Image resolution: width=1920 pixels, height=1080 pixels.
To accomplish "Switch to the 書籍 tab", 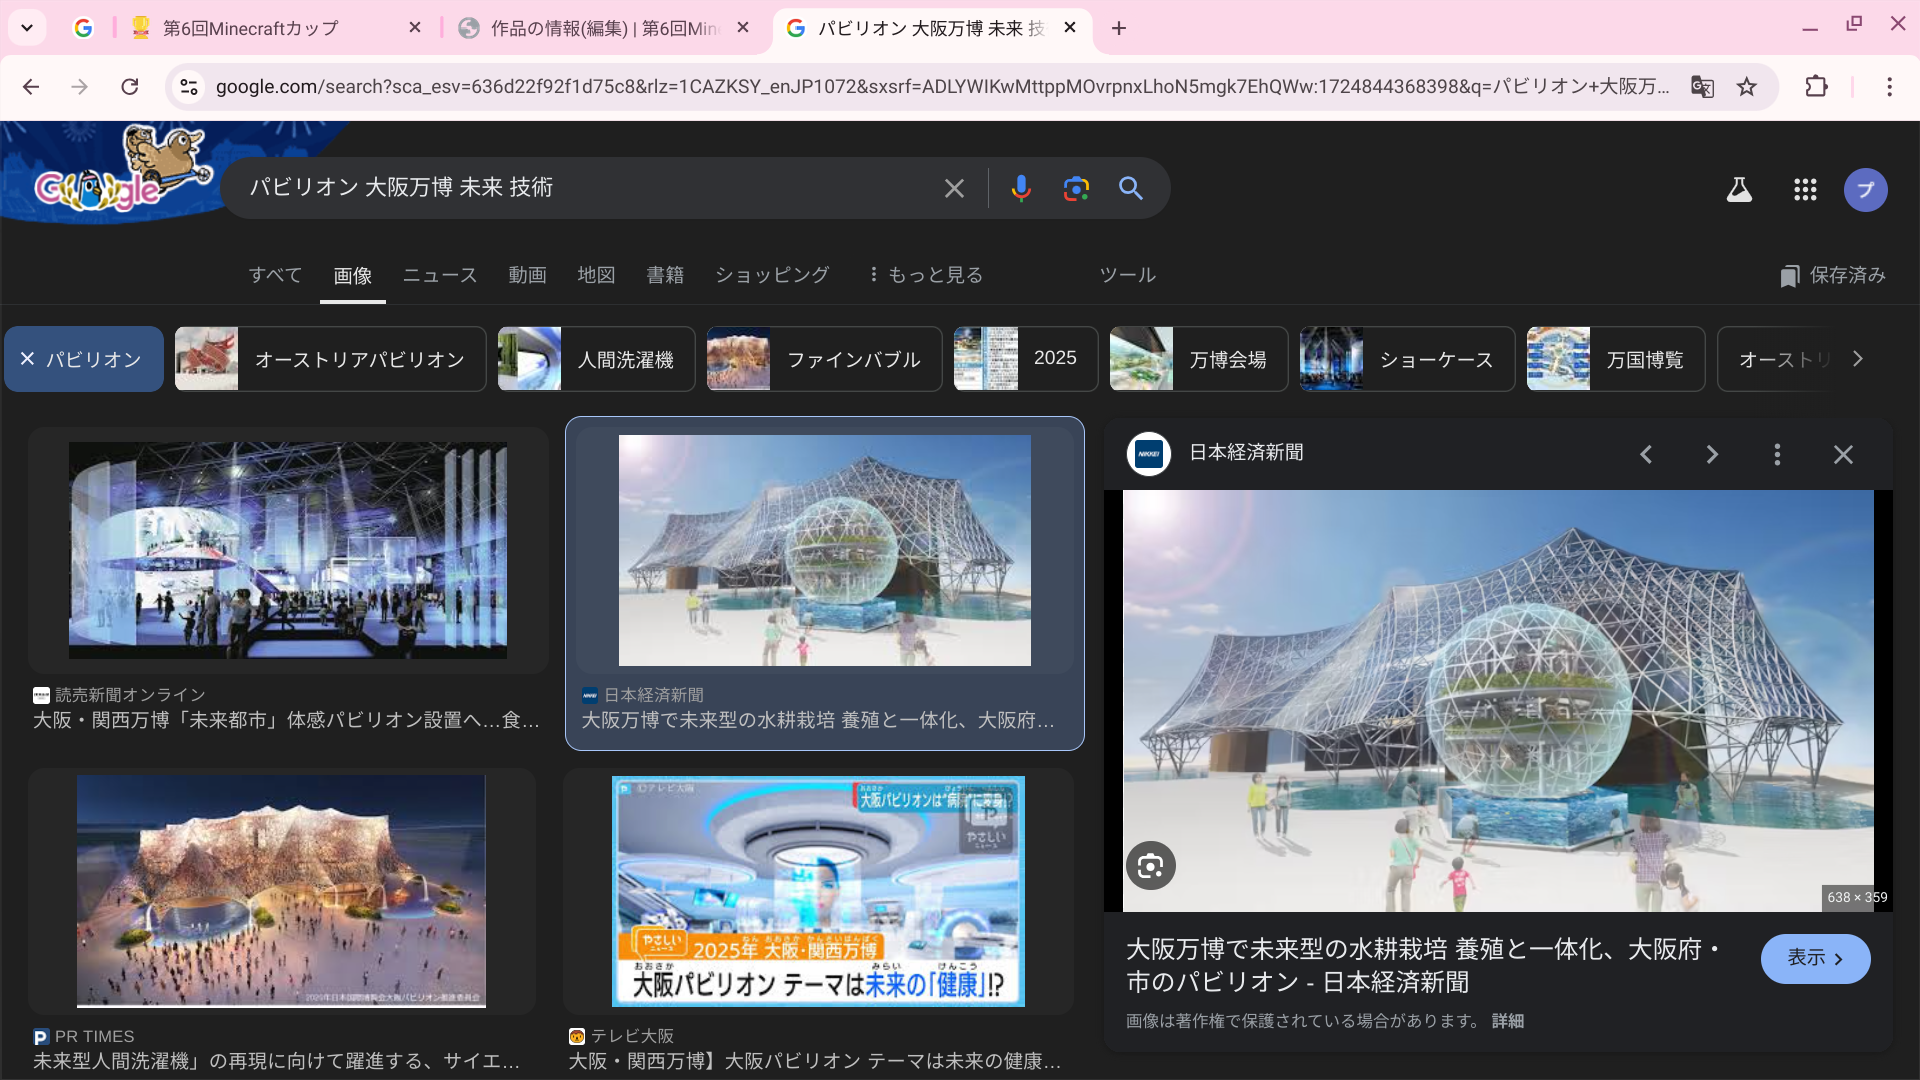I will pos(665,275).
